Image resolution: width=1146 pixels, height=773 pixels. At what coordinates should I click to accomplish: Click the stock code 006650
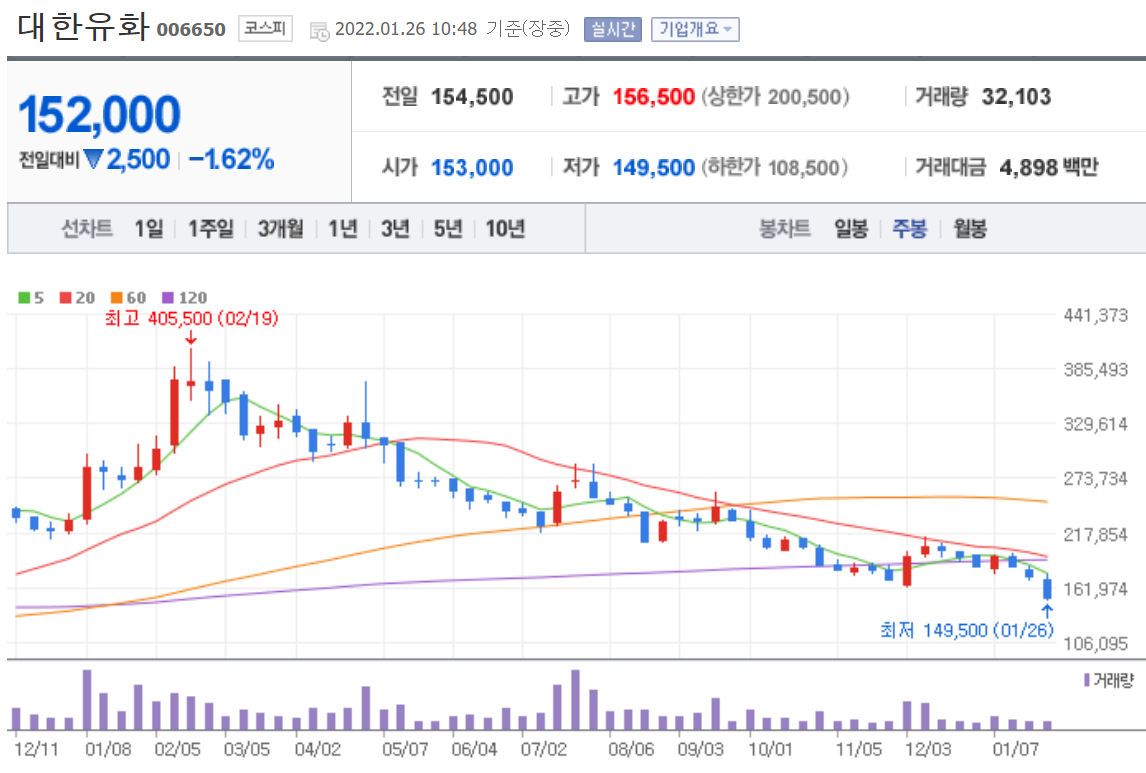pos(191,29)
